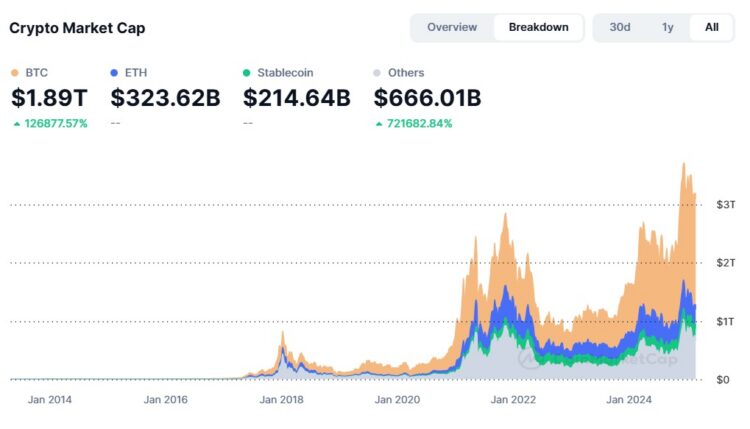Click the $1.89T BTC value
Viewport: 750px width, 429px height.
[x=49, y=98]
